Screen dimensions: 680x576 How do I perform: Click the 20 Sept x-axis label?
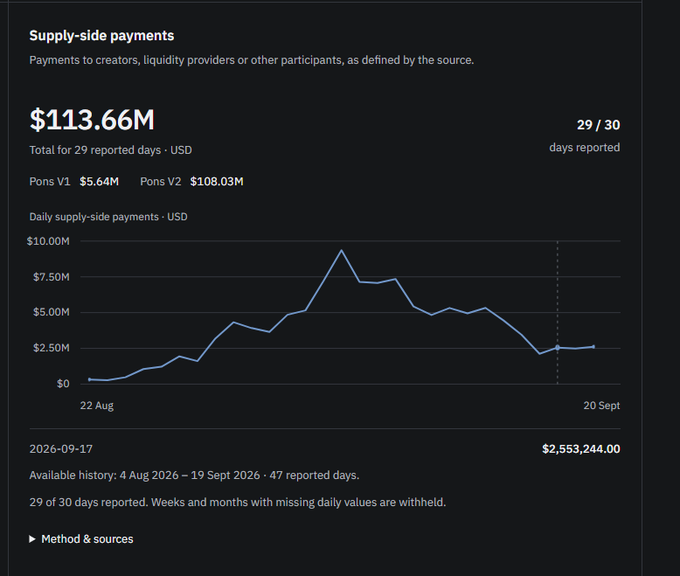(x=602, y=406)
